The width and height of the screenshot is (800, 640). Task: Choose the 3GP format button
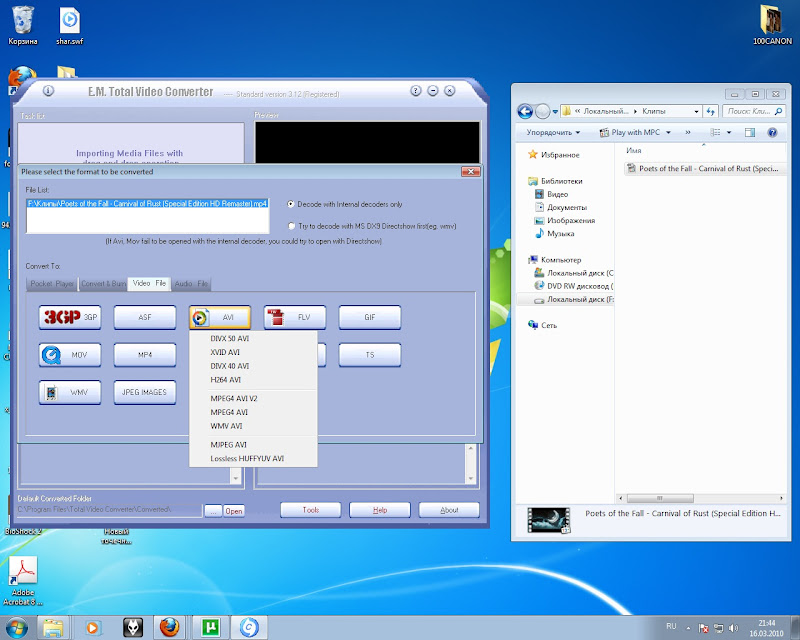pos(70,317)
